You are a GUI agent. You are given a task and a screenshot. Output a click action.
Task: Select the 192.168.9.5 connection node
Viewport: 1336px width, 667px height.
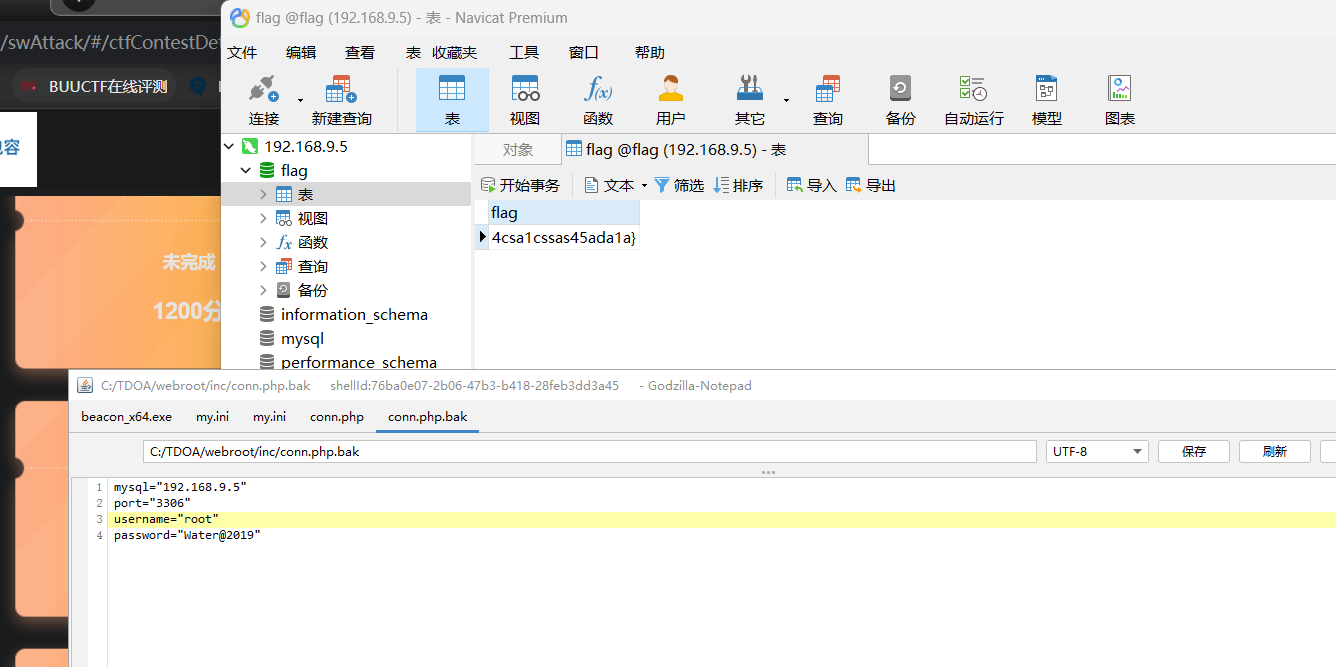306,146
